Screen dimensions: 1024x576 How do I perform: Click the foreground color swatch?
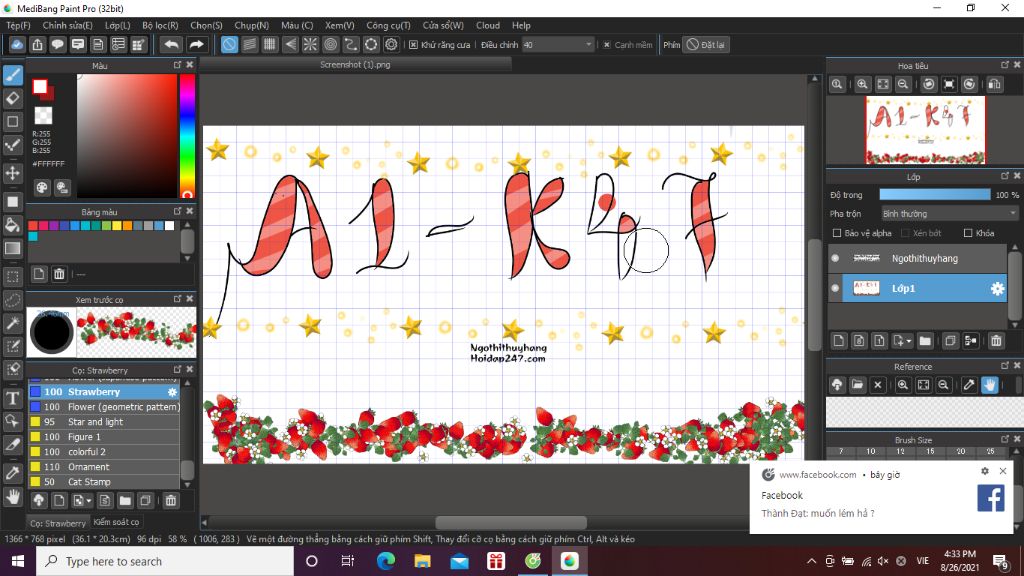(x=40, y=86)
